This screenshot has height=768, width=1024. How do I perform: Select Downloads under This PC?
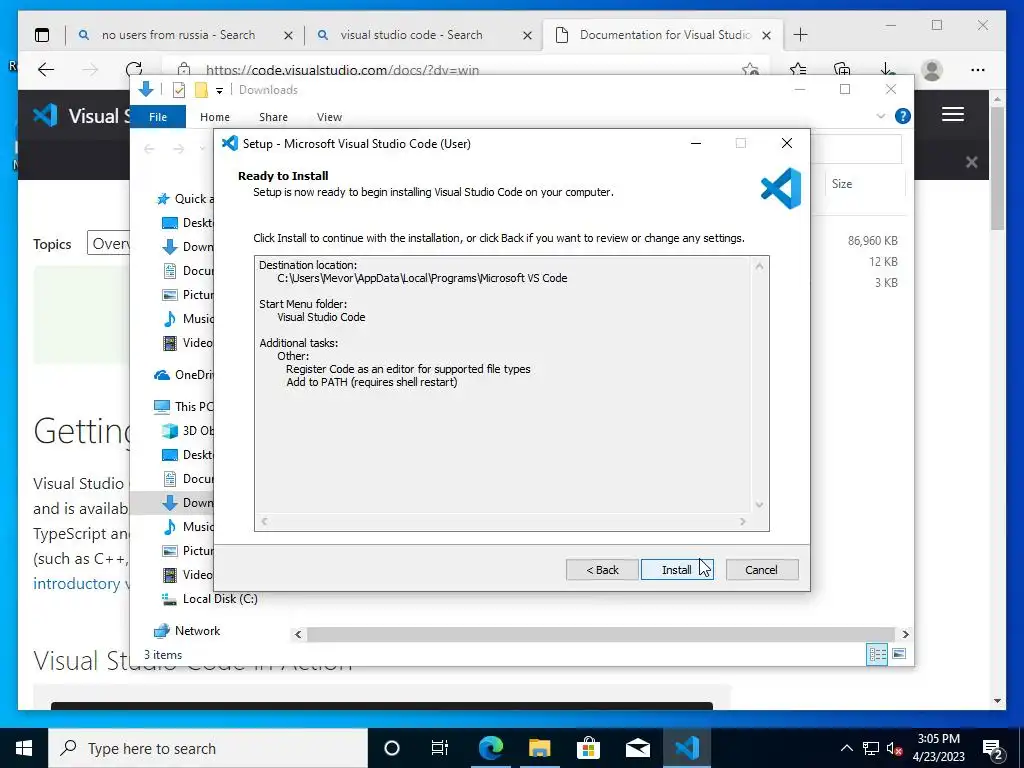(x=187, y=502)
